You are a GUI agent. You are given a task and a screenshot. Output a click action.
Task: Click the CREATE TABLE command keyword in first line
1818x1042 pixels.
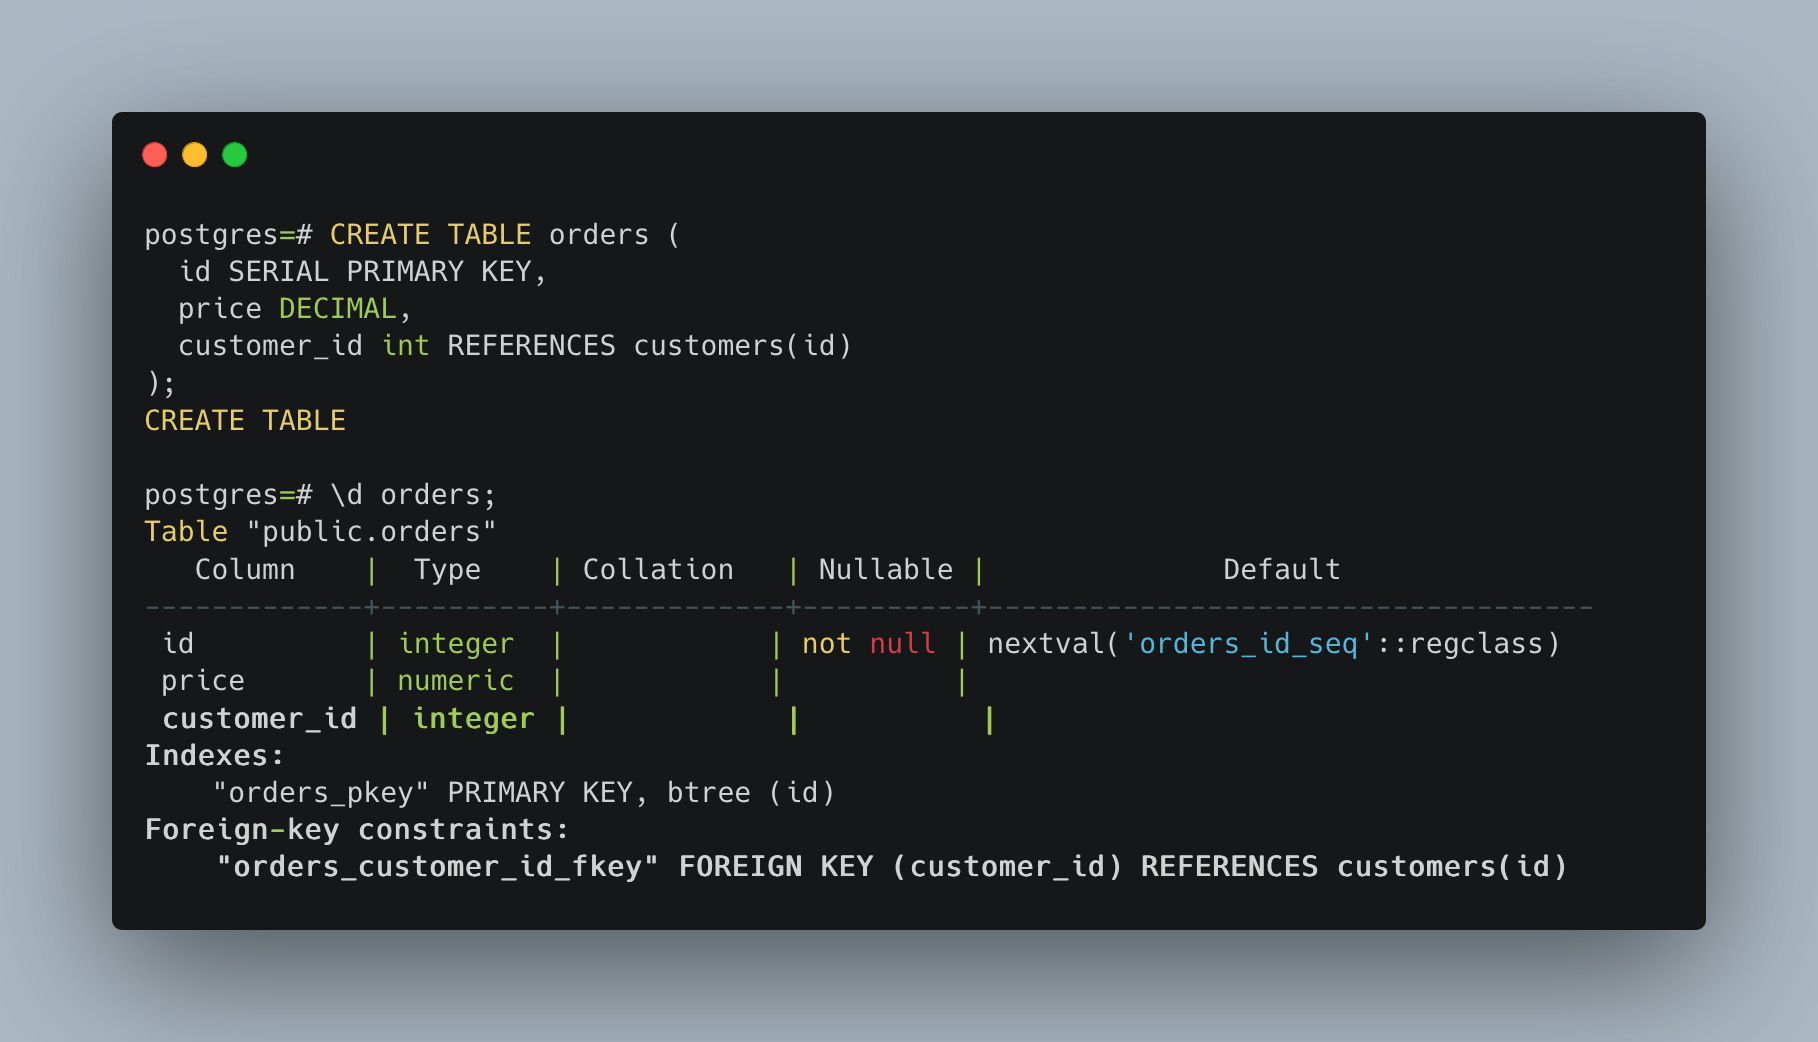coord(430,235)
